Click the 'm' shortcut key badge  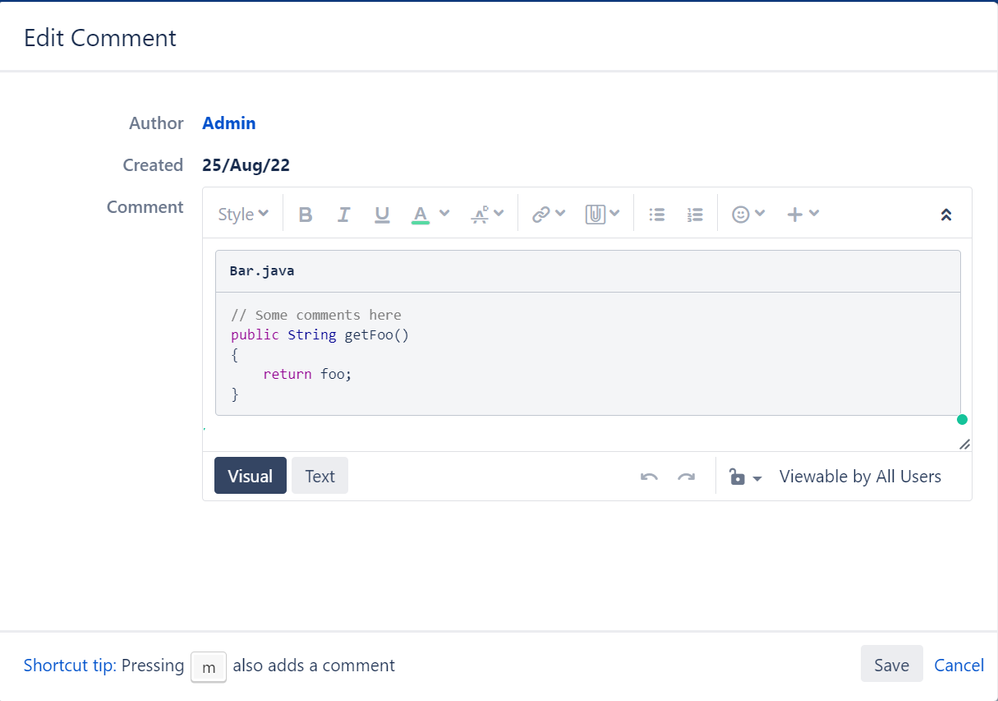(x=208, y=667)
